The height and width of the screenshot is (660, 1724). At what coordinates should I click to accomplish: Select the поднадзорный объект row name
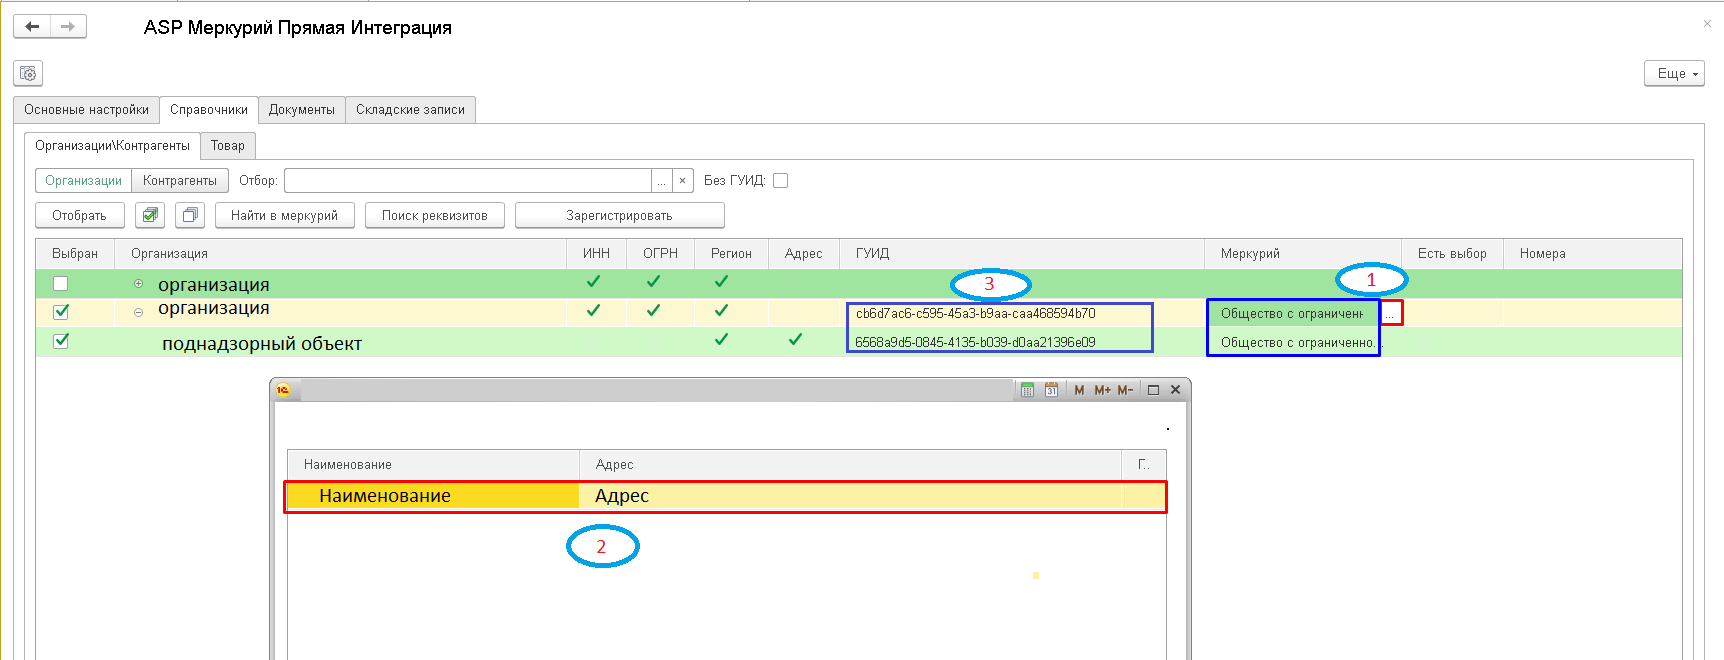tap(262, 344)
